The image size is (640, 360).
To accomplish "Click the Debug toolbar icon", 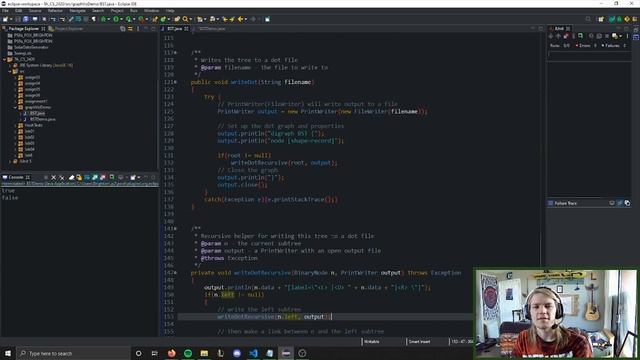I will pyautogui.click(x=103, y=19).
